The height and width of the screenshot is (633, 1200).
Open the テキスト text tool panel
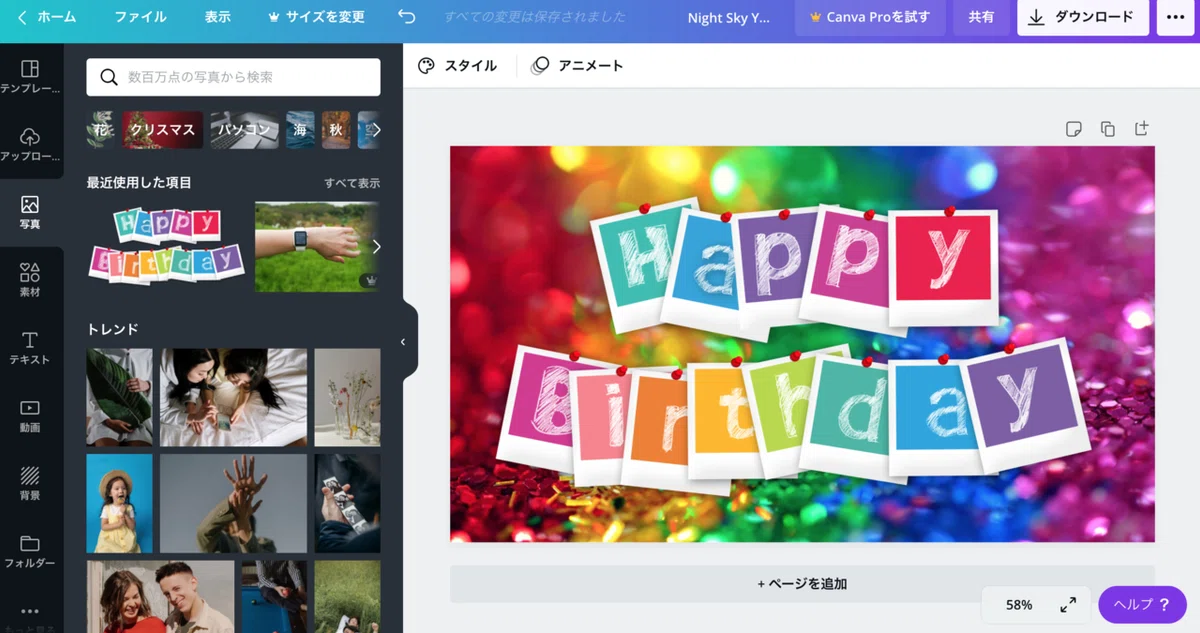point(30,348)
